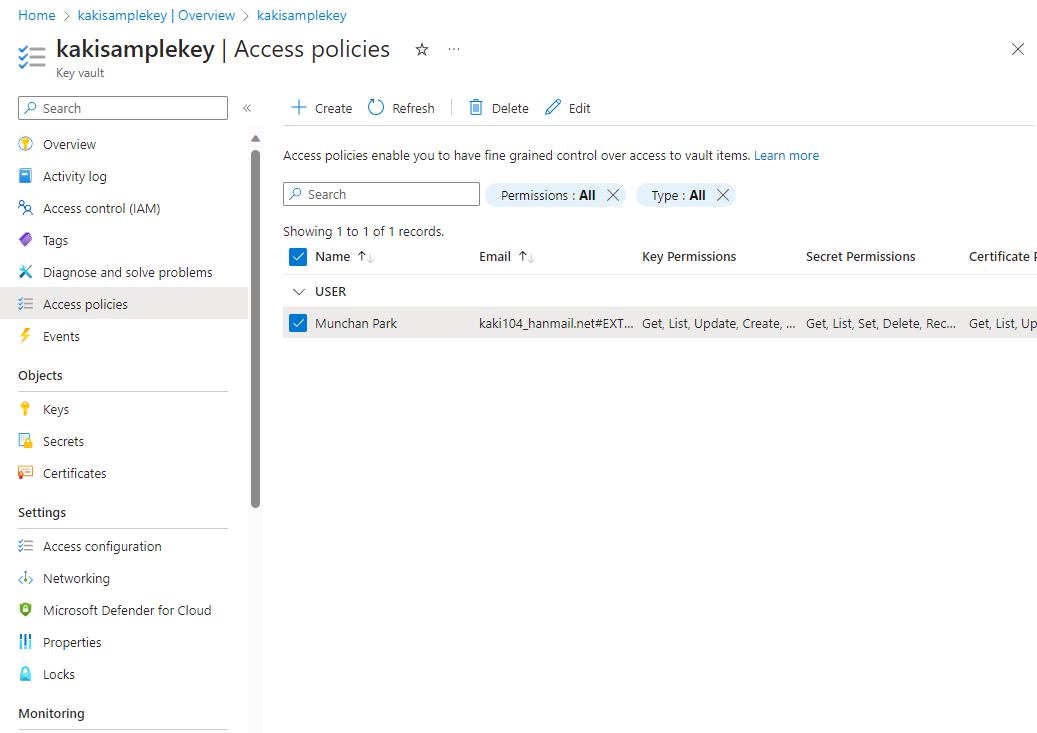Open the more options ellipsis next to title
This screenshot has width=1037, height=733.
coord(454,49)
